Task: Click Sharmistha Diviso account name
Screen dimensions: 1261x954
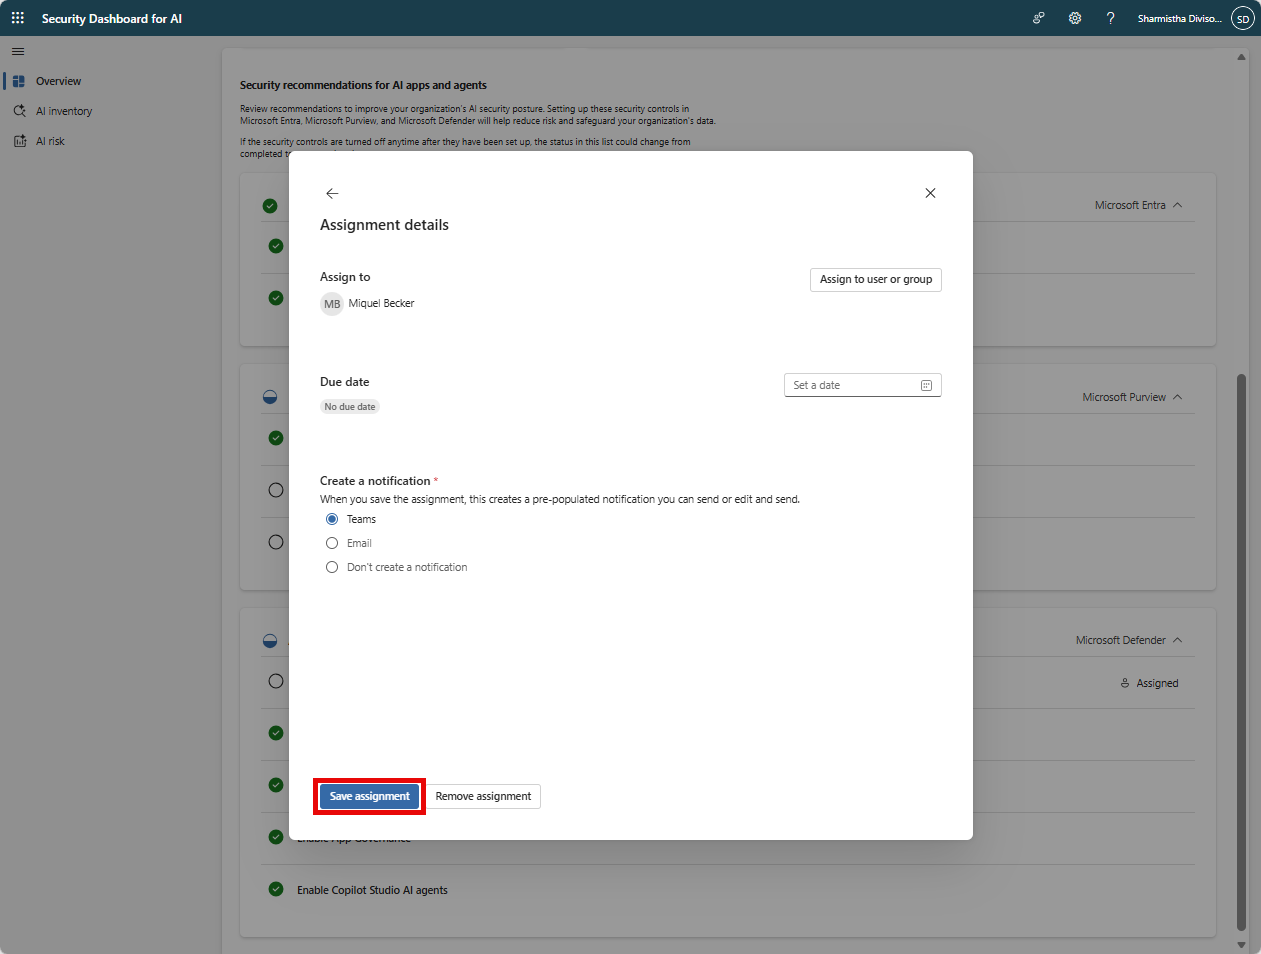Action: coord(1180,18)
